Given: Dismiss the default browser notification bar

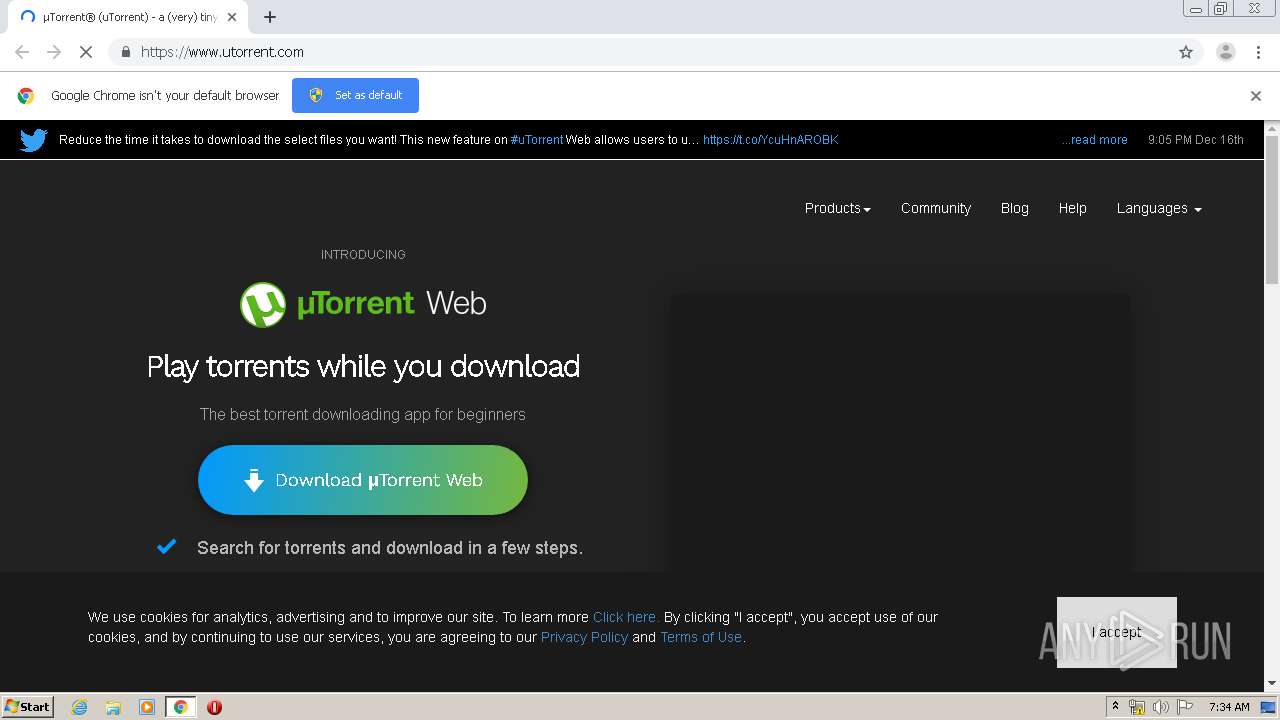Looking at the screenshot, I should pyautogui.click(x=1256, y=96).
